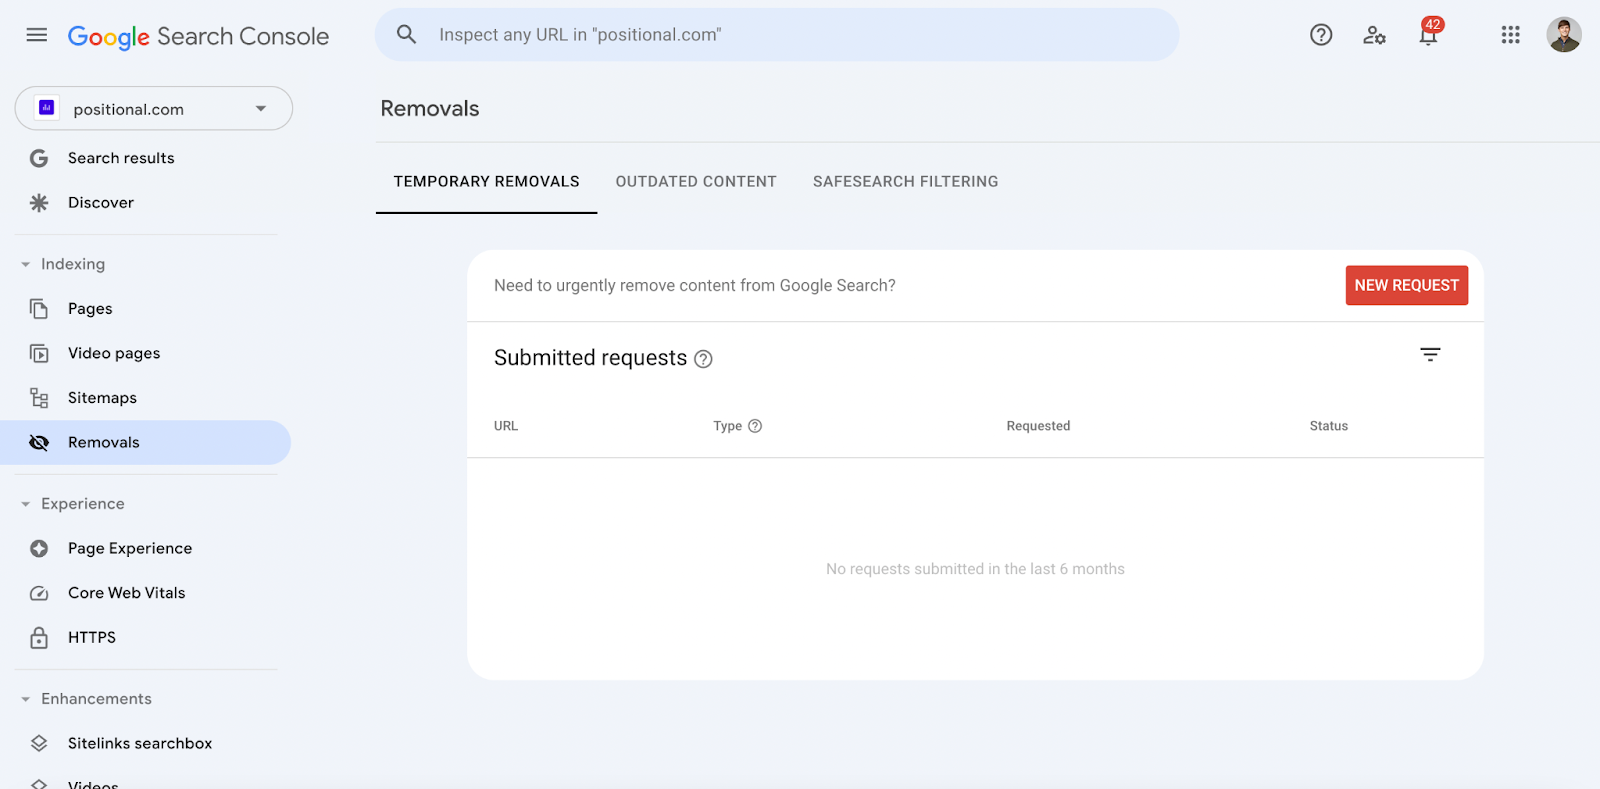Click the Removals crossed-eye icon
The height and width of the screenshot is (789, 1600).
pyautogui.click(x=39, y=442)
